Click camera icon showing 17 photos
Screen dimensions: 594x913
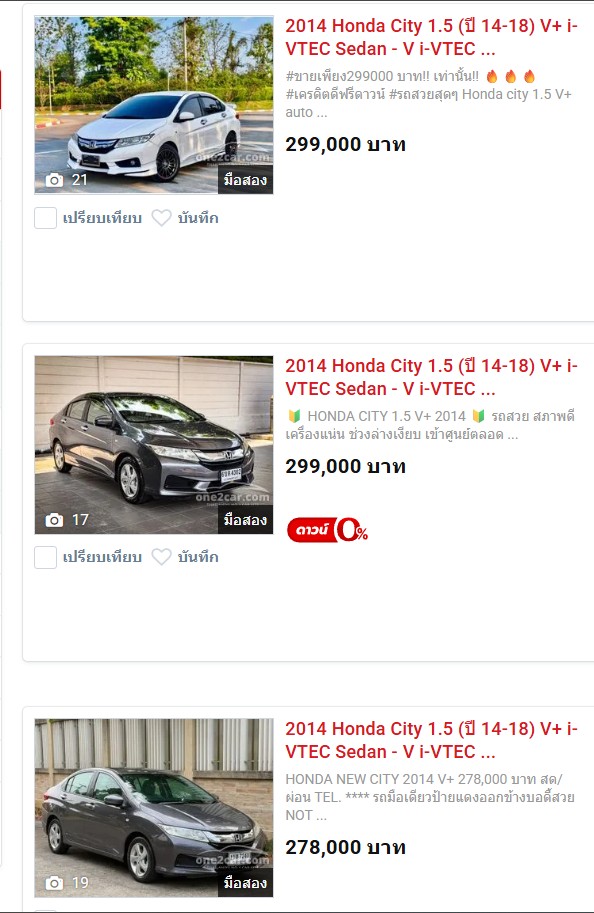pyautogui.click(x=54, y=520)
